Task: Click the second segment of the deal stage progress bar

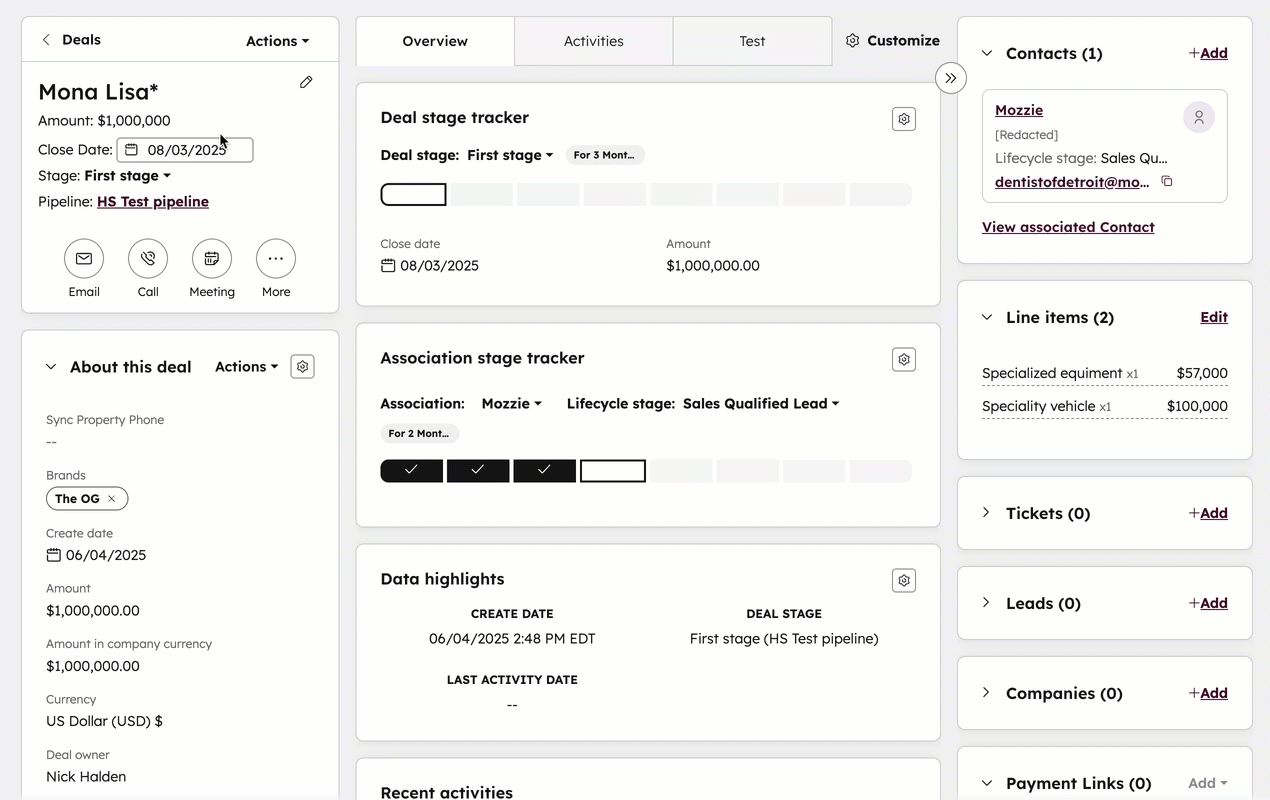Action: [480, 194]
